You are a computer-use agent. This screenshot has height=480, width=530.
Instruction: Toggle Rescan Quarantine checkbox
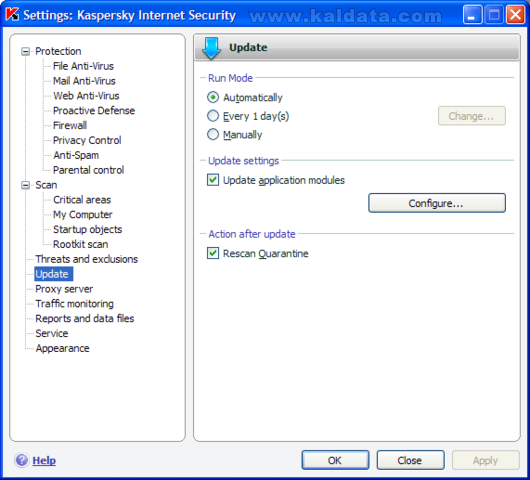tap(213, 253)
